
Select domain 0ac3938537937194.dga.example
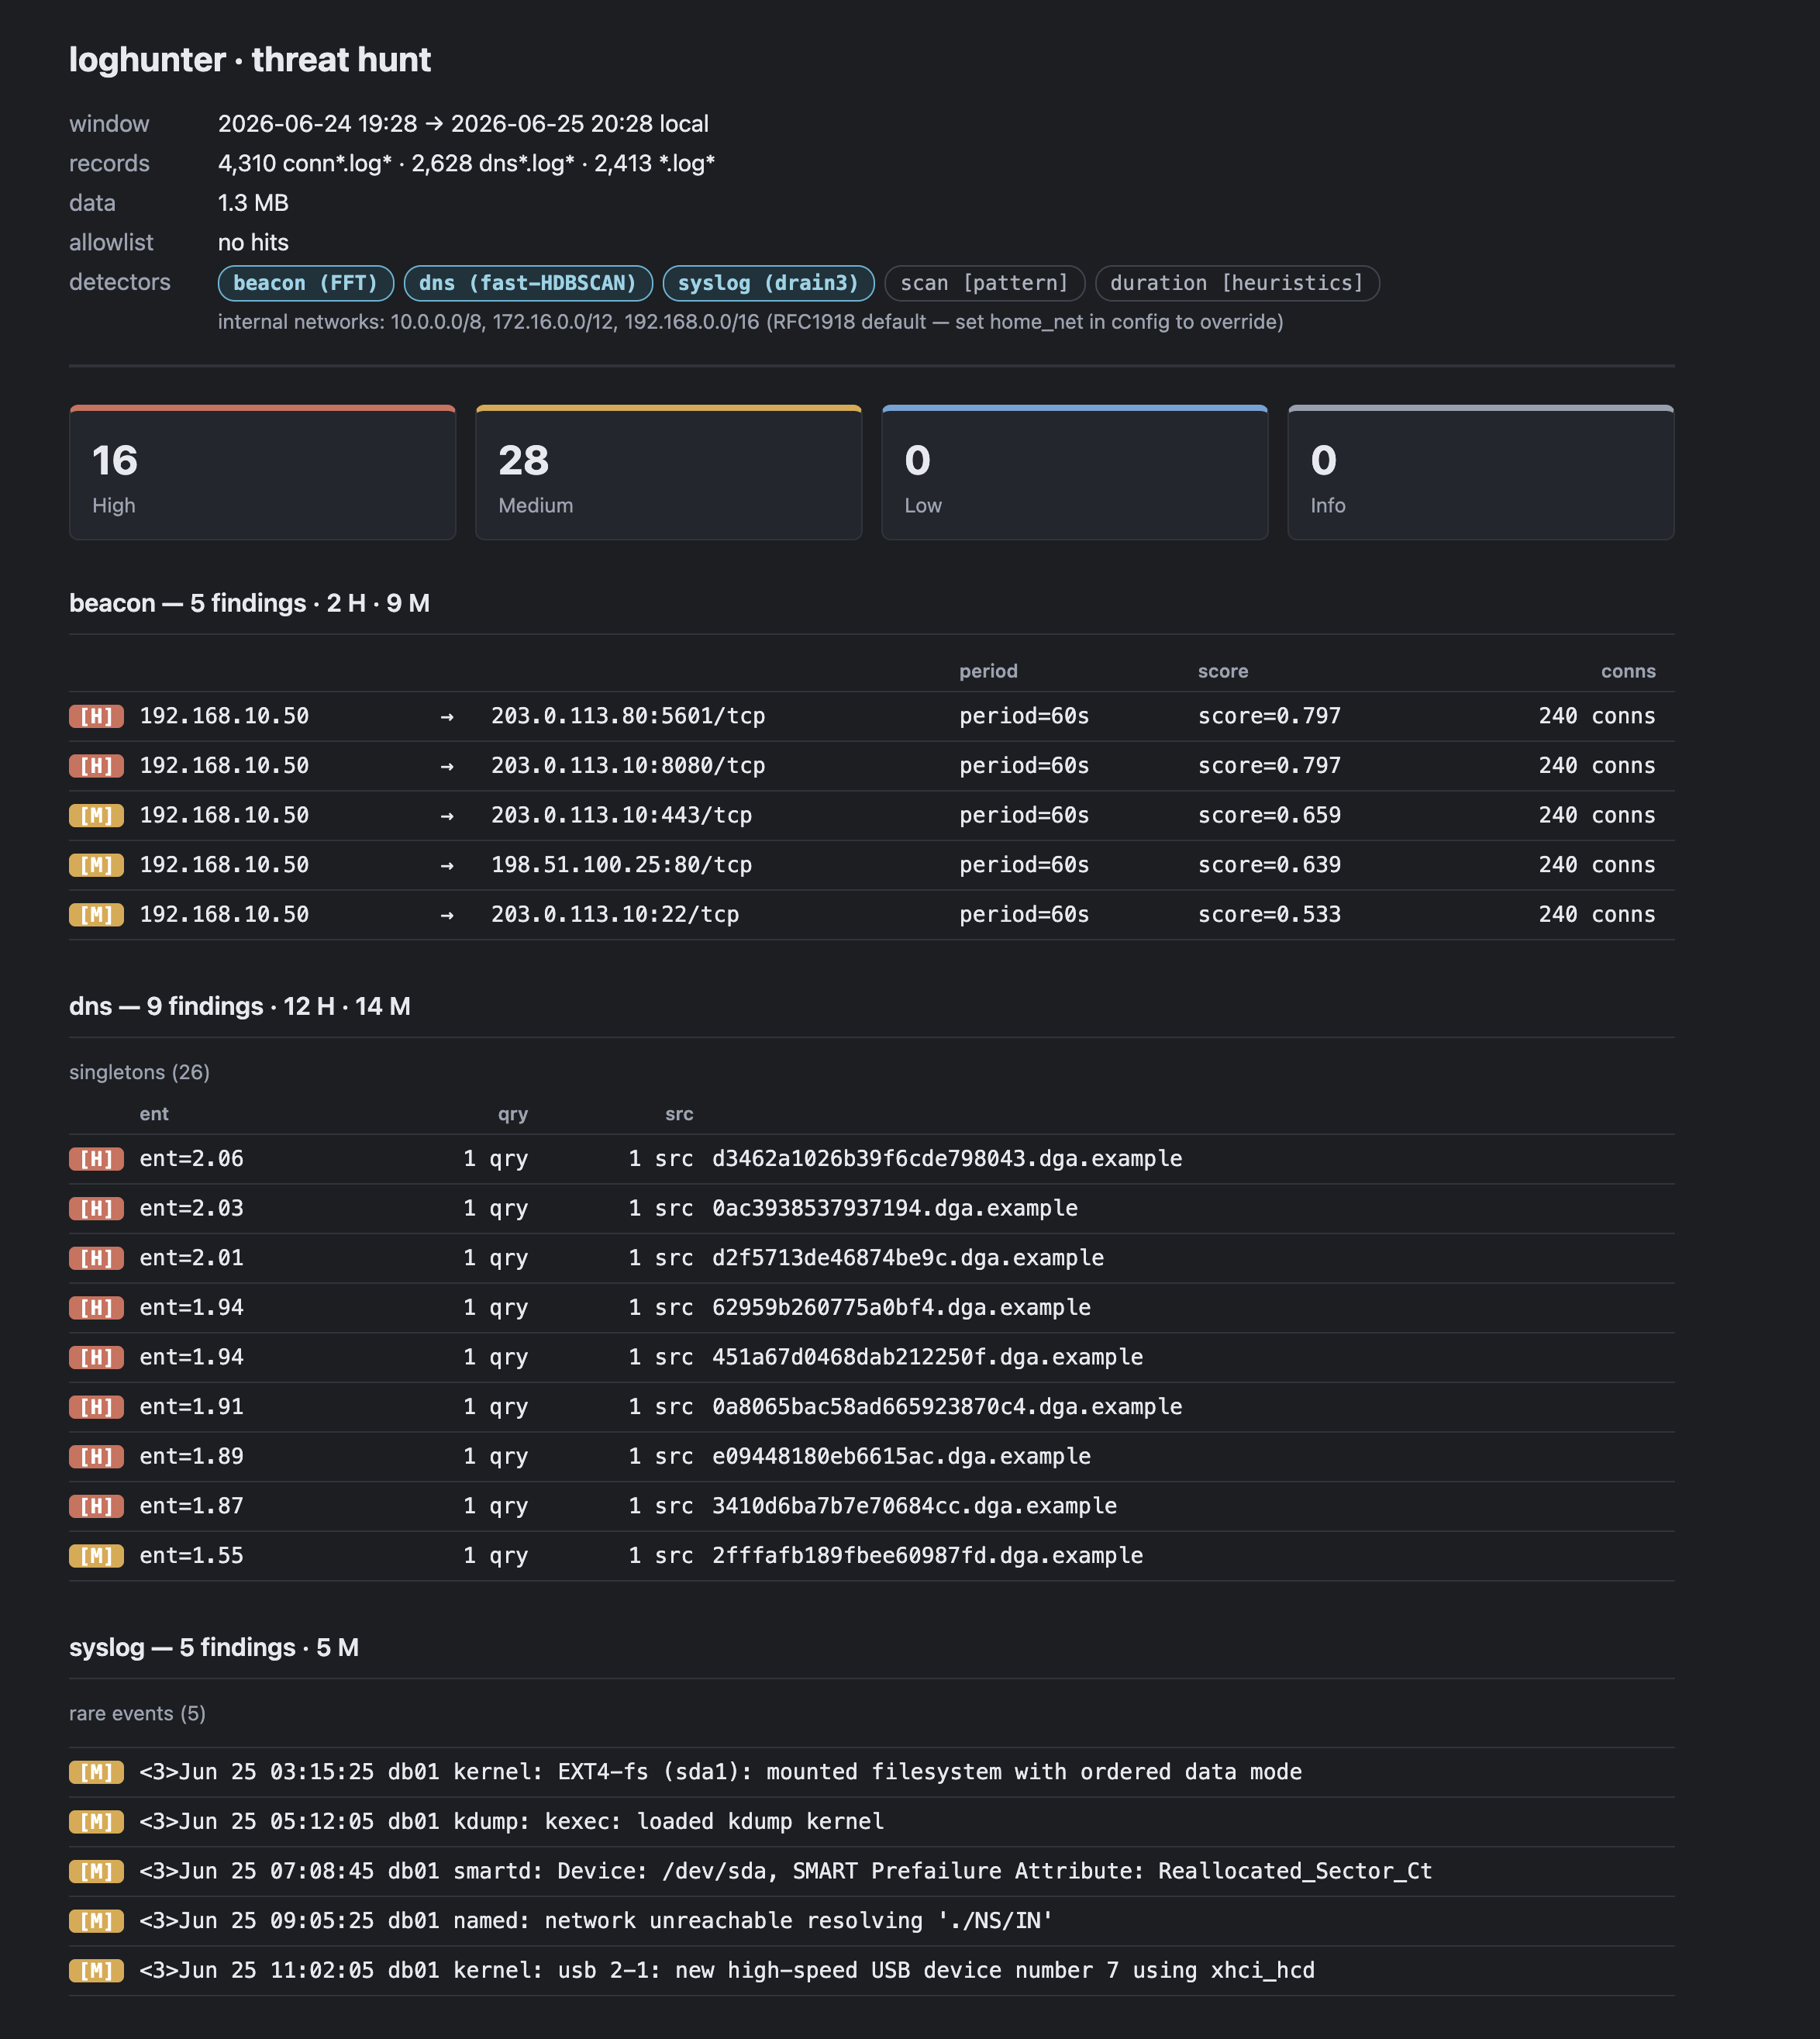[x=895, y=1208]
